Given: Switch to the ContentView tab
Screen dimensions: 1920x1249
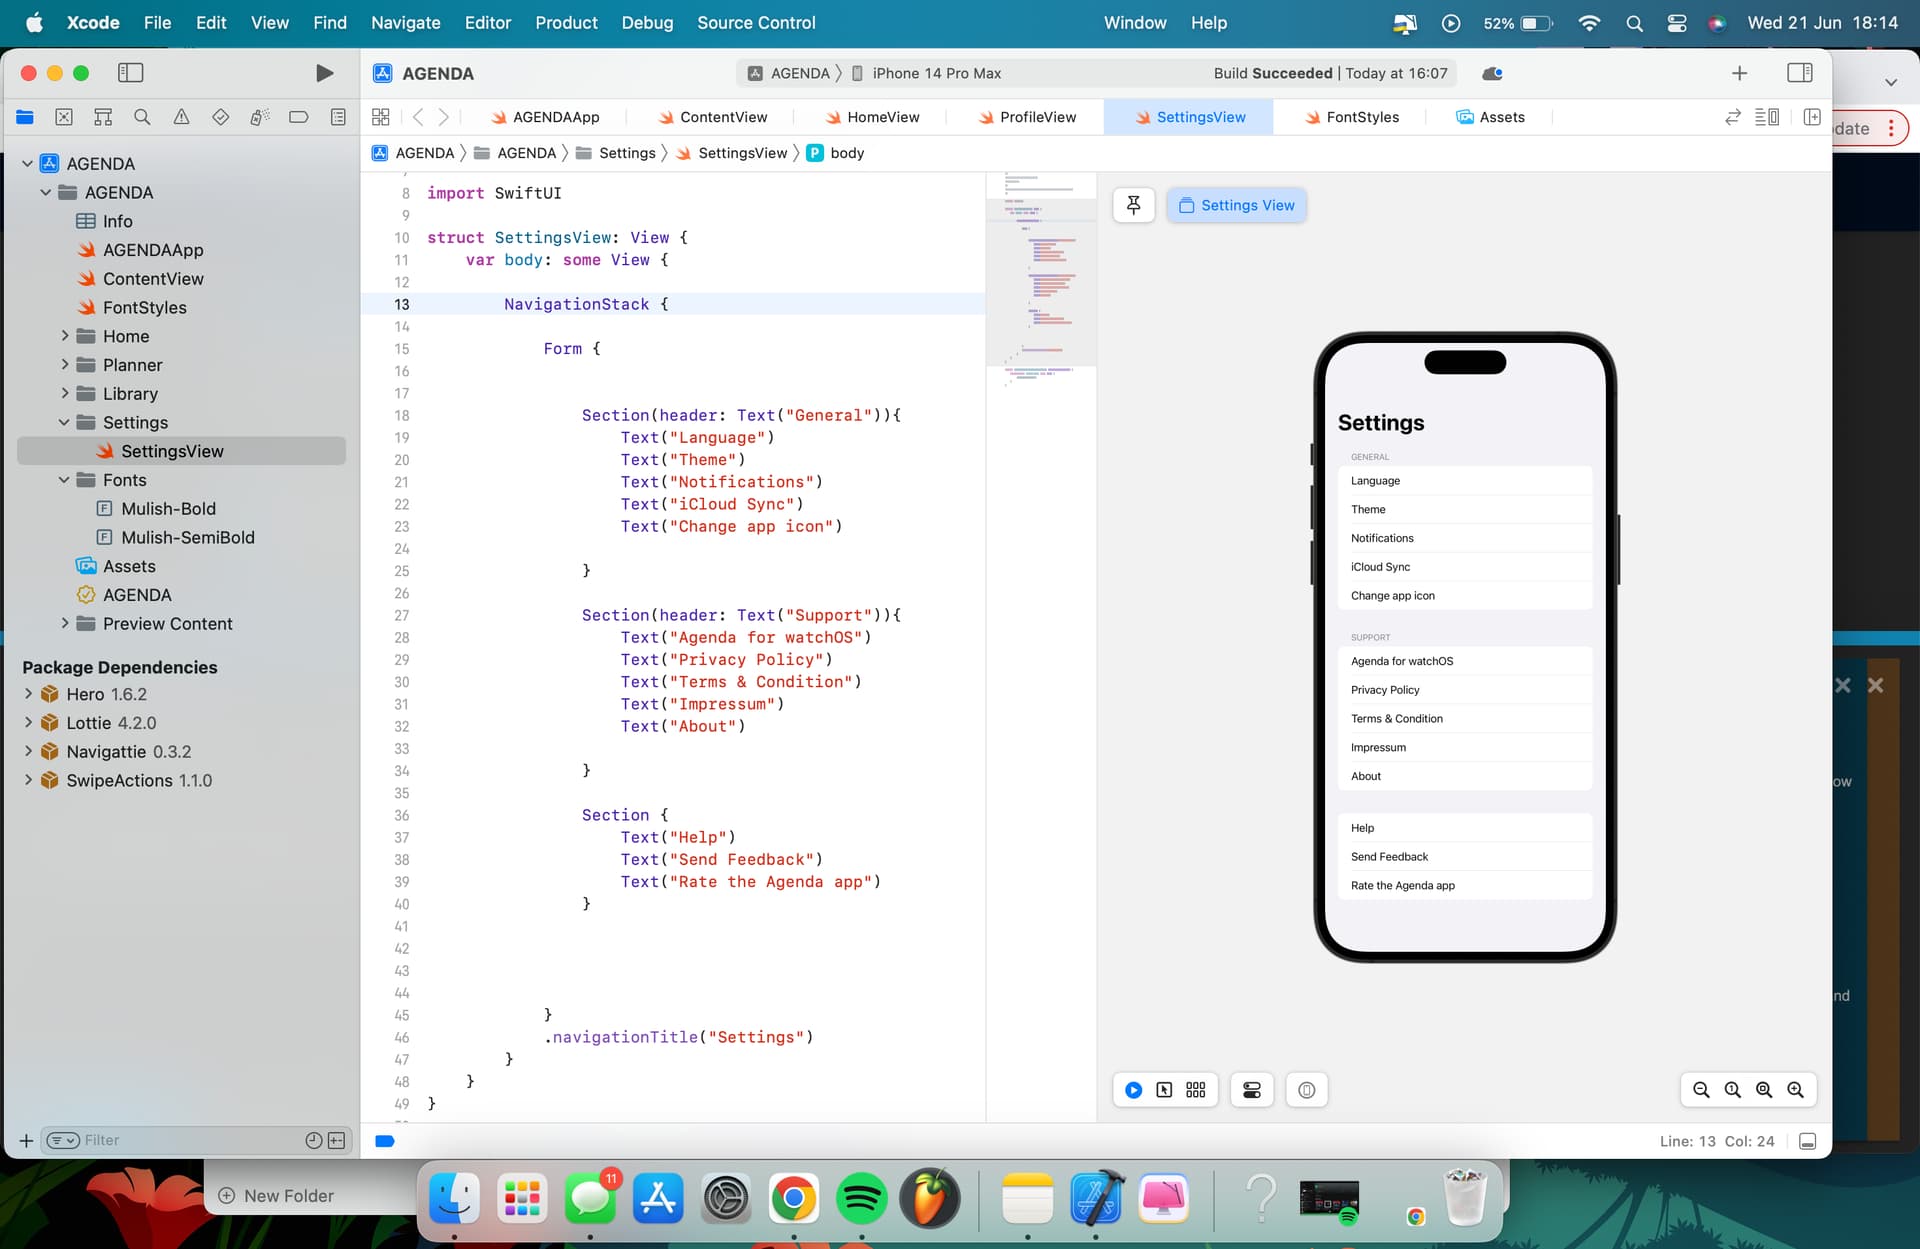Looking at the screenshot, I should pyautogui.click(x=712, y=117).
